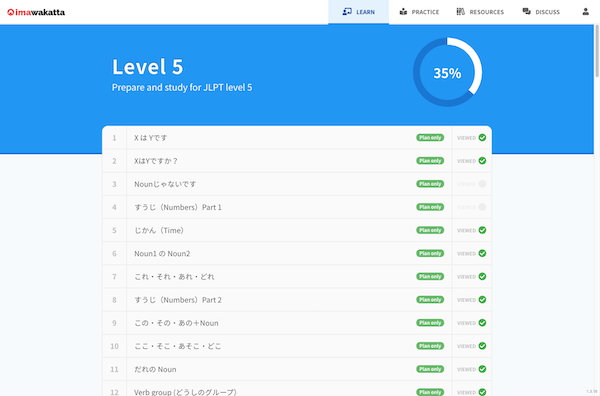Open the user account icon
Screen dimensions: 600x396
(585, 12)
